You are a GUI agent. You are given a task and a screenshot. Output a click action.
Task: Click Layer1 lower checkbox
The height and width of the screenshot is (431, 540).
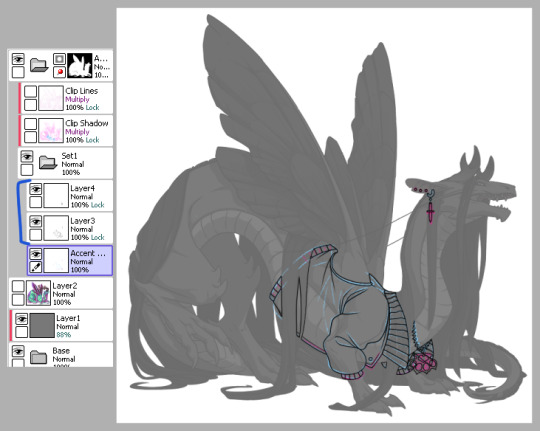click(x=22, y=332)
